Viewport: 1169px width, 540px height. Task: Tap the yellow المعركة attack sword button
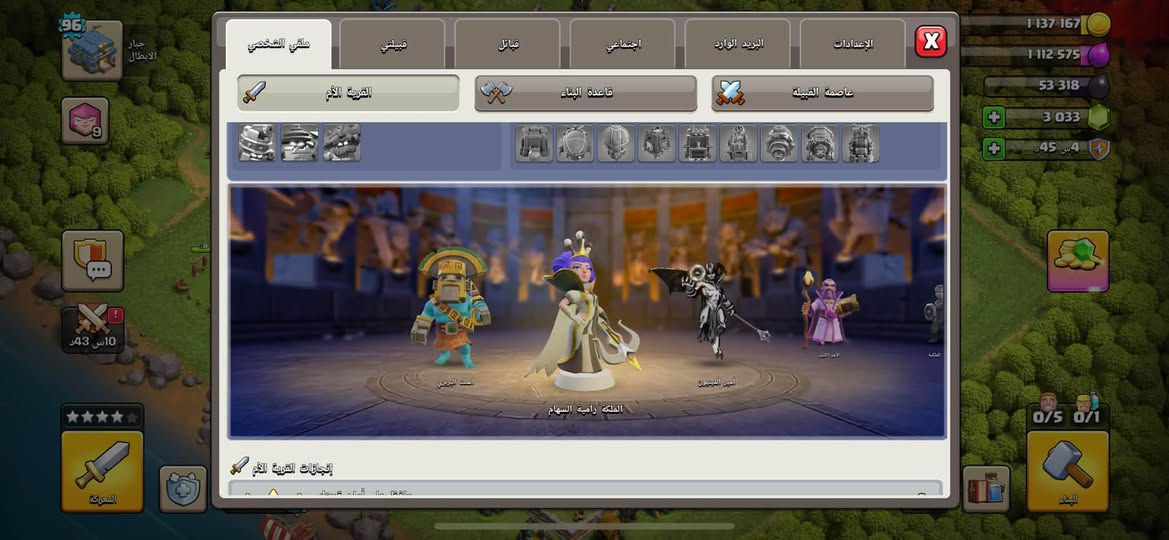coord(102,471)
